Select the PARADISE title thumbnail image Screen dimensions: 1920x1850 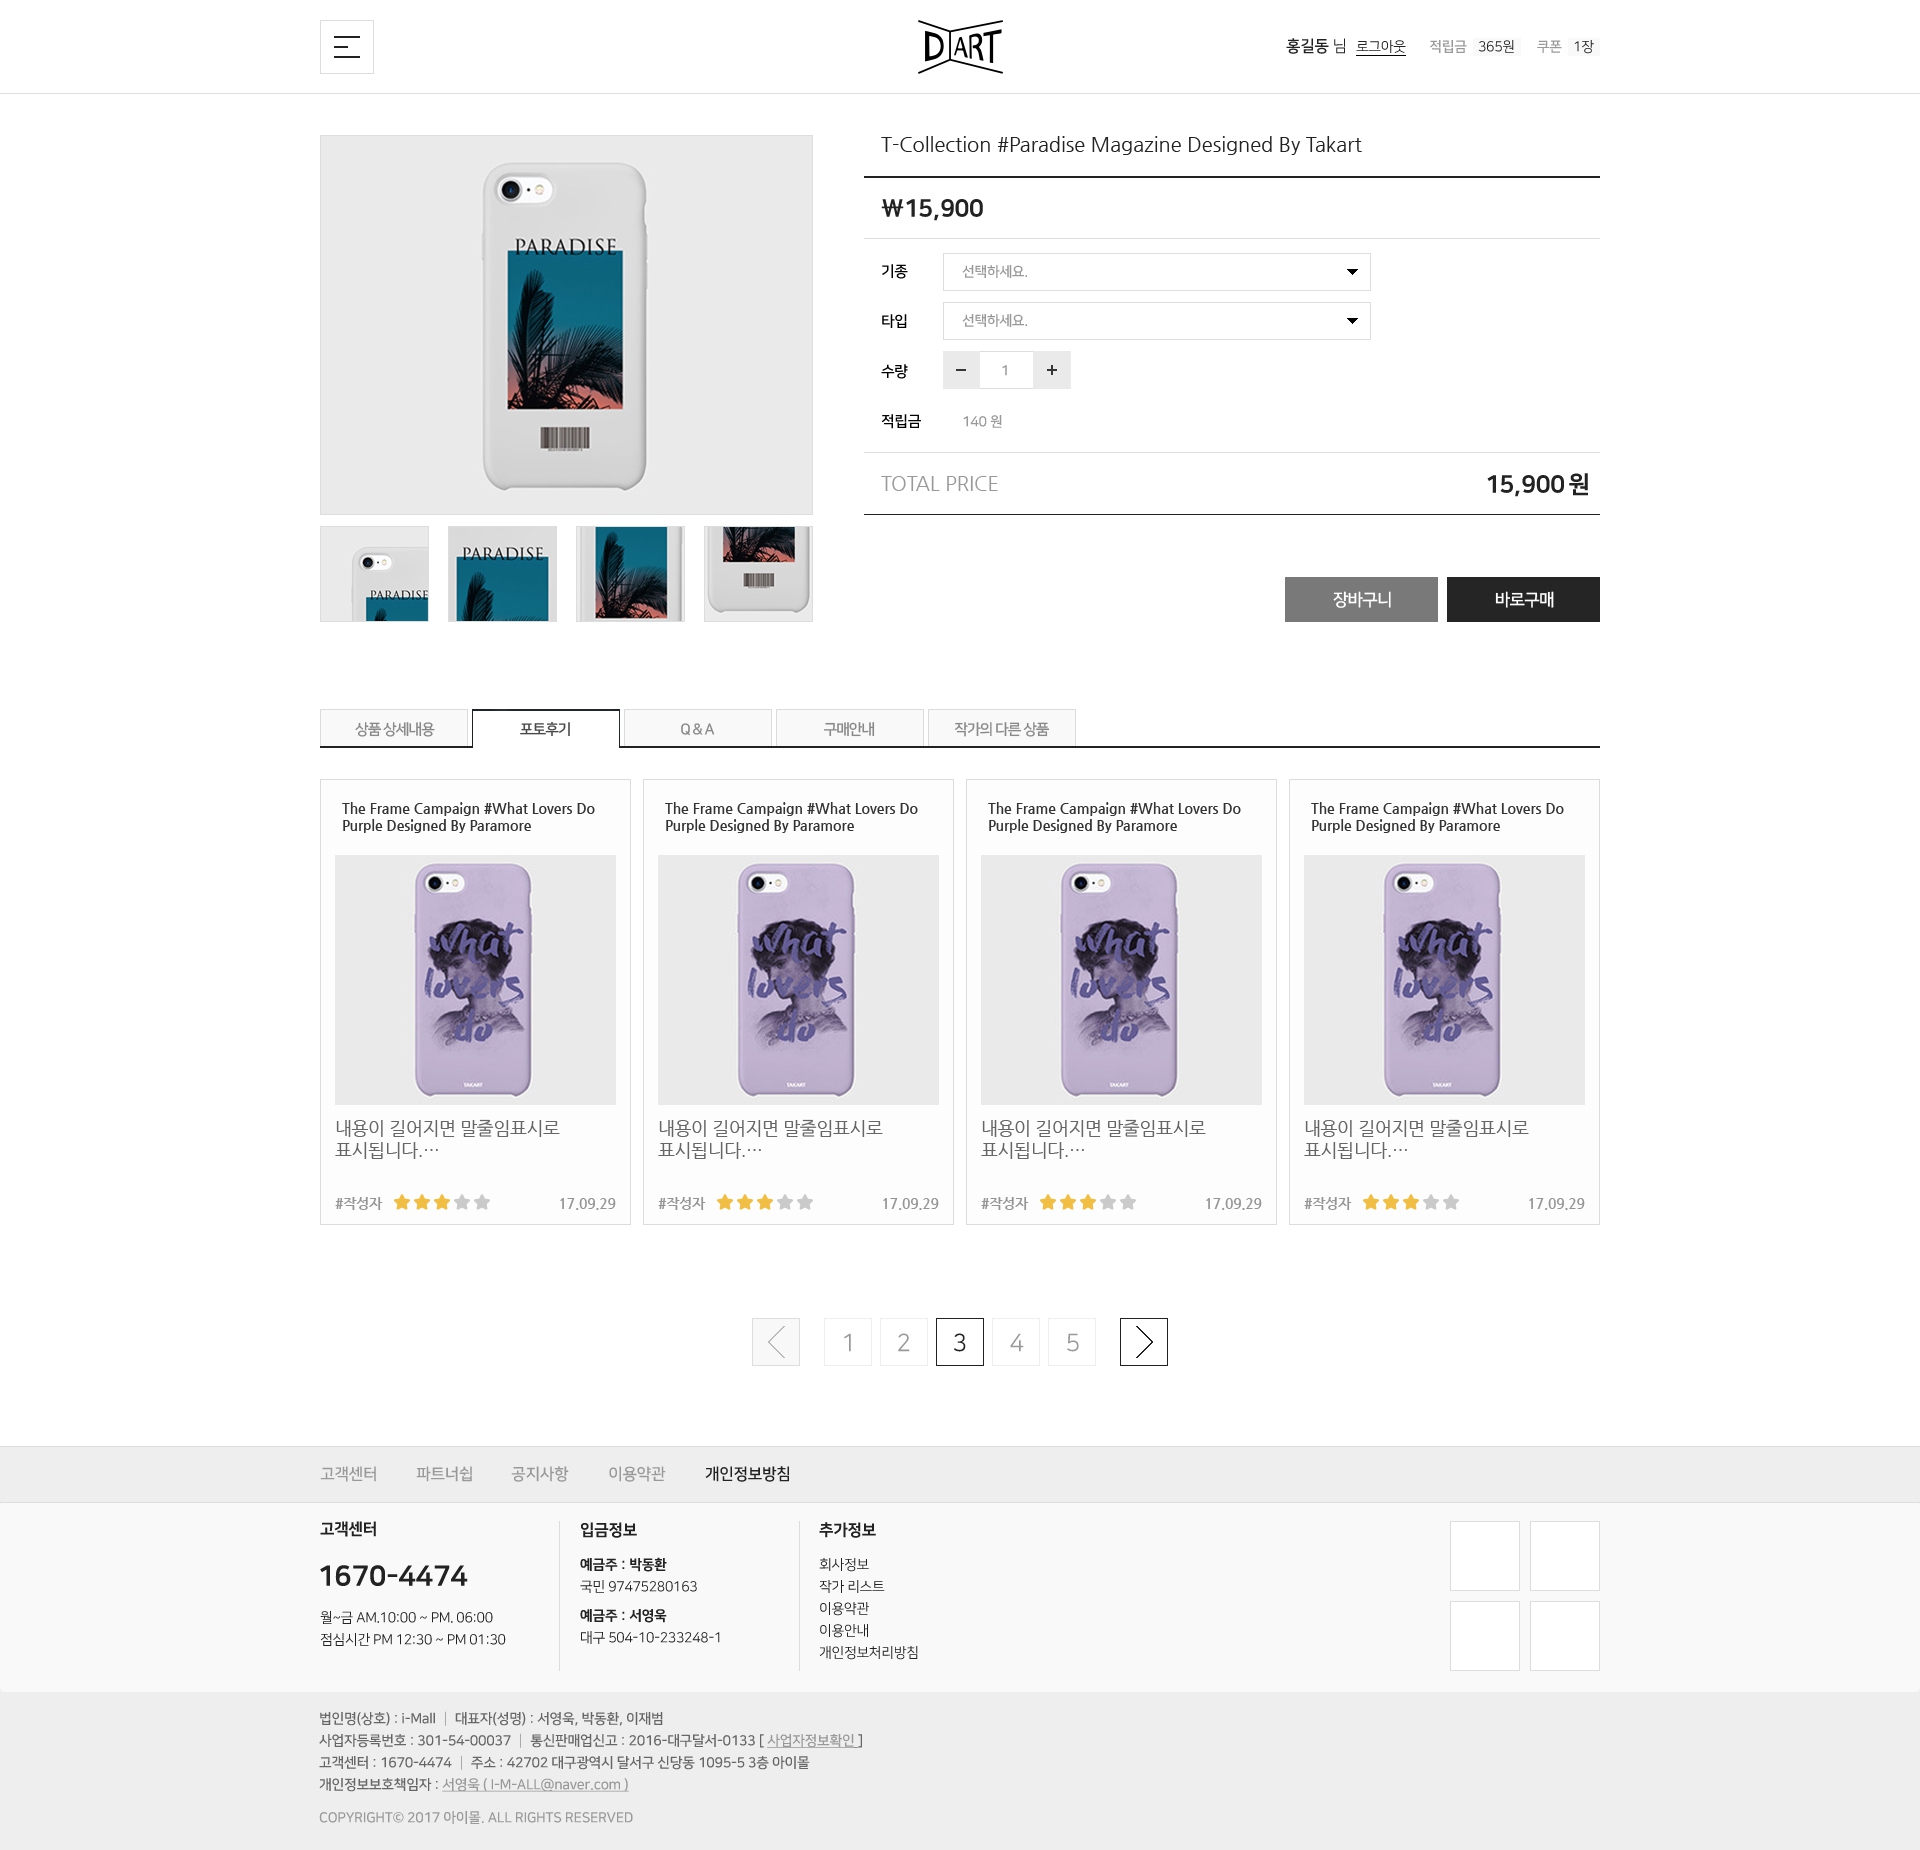(x=502, y=574)
